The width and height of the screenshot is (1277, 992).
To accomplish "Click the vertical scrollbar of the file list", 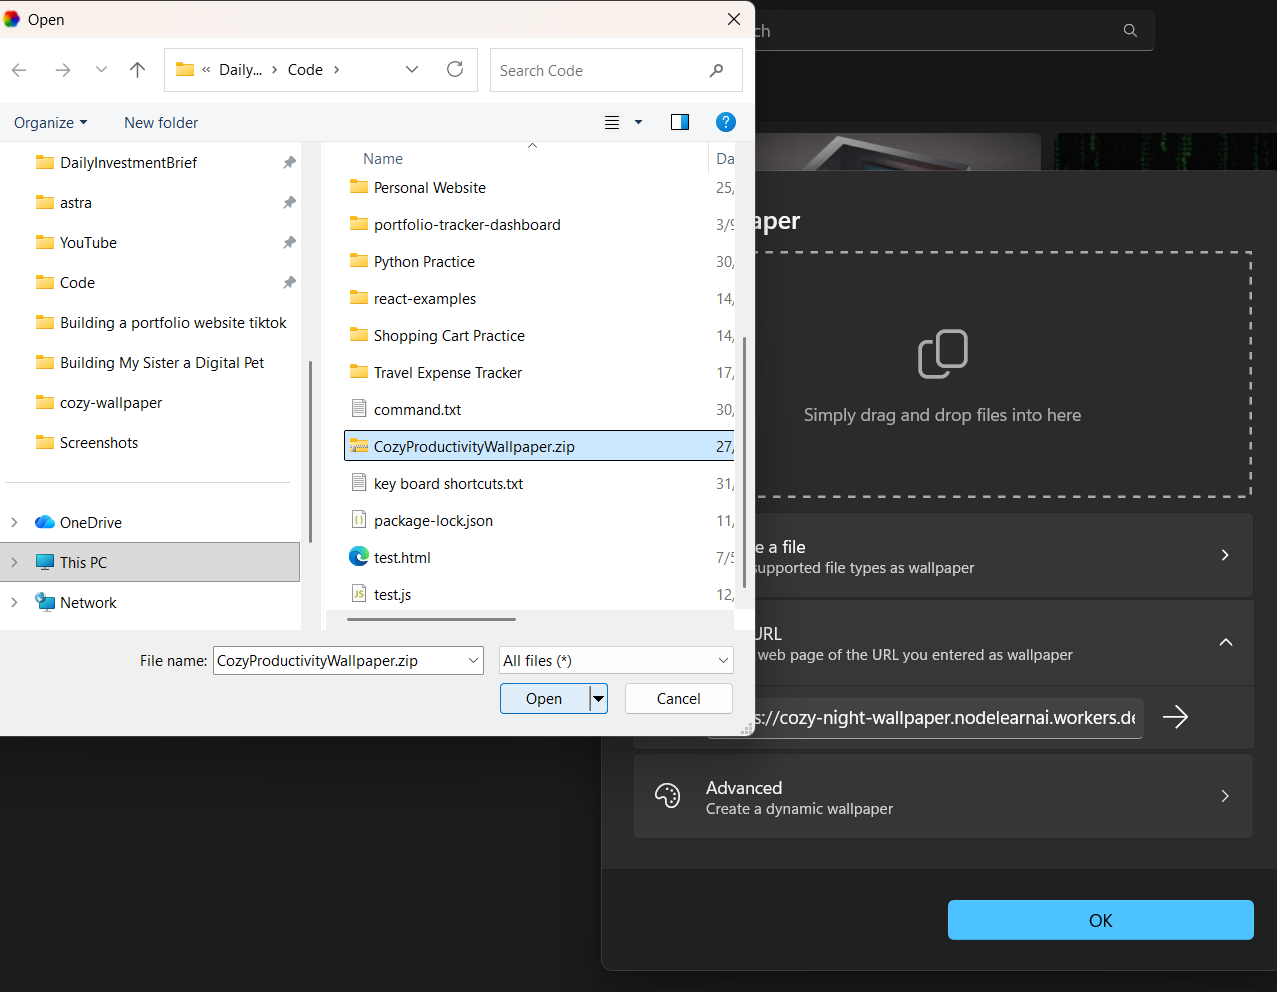I will click(x=744, y=460).
